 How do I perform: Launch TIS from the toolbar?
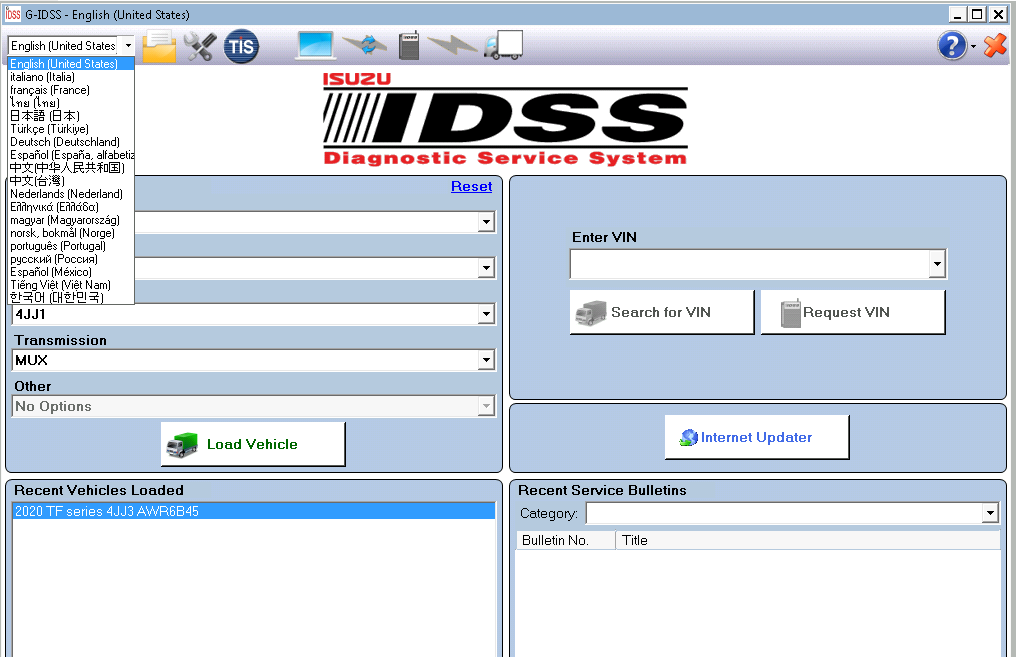click(x=240, y=45)
